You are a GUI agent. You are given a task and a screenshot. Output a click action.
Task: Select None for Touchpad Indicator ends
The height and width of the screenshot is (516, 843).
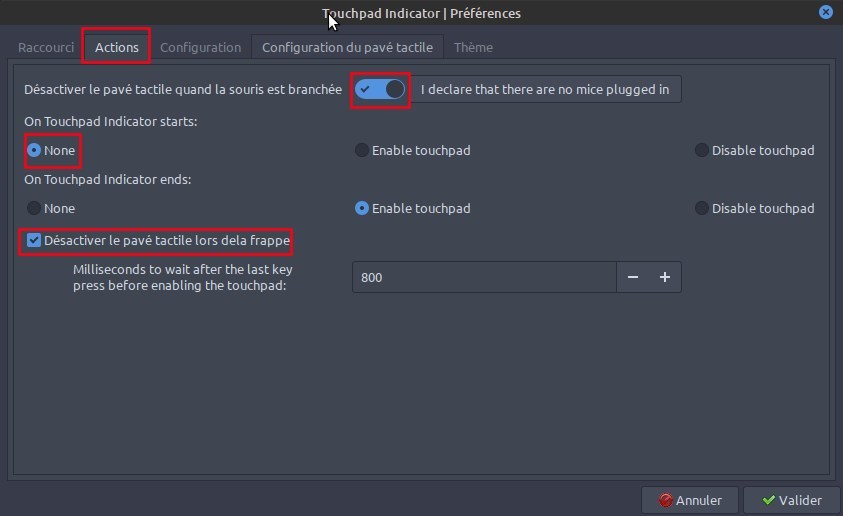(52, 209)
